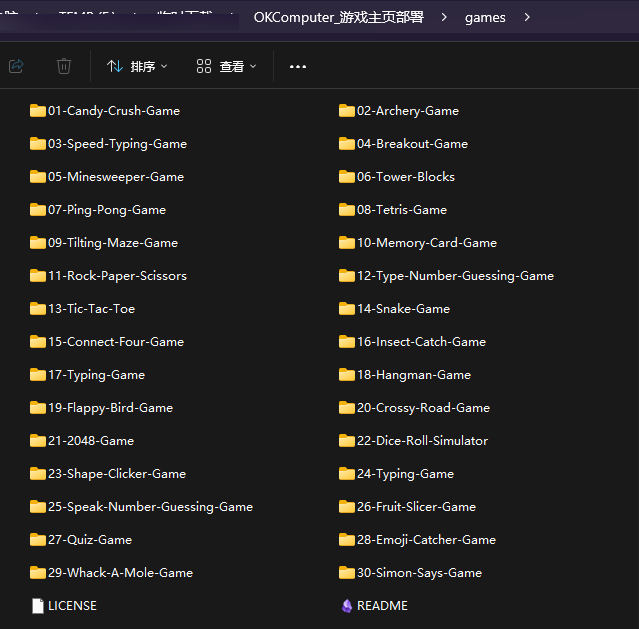639x629 pixels.
Task: Click the share icon in toolbar
Action: pos(16,66)
